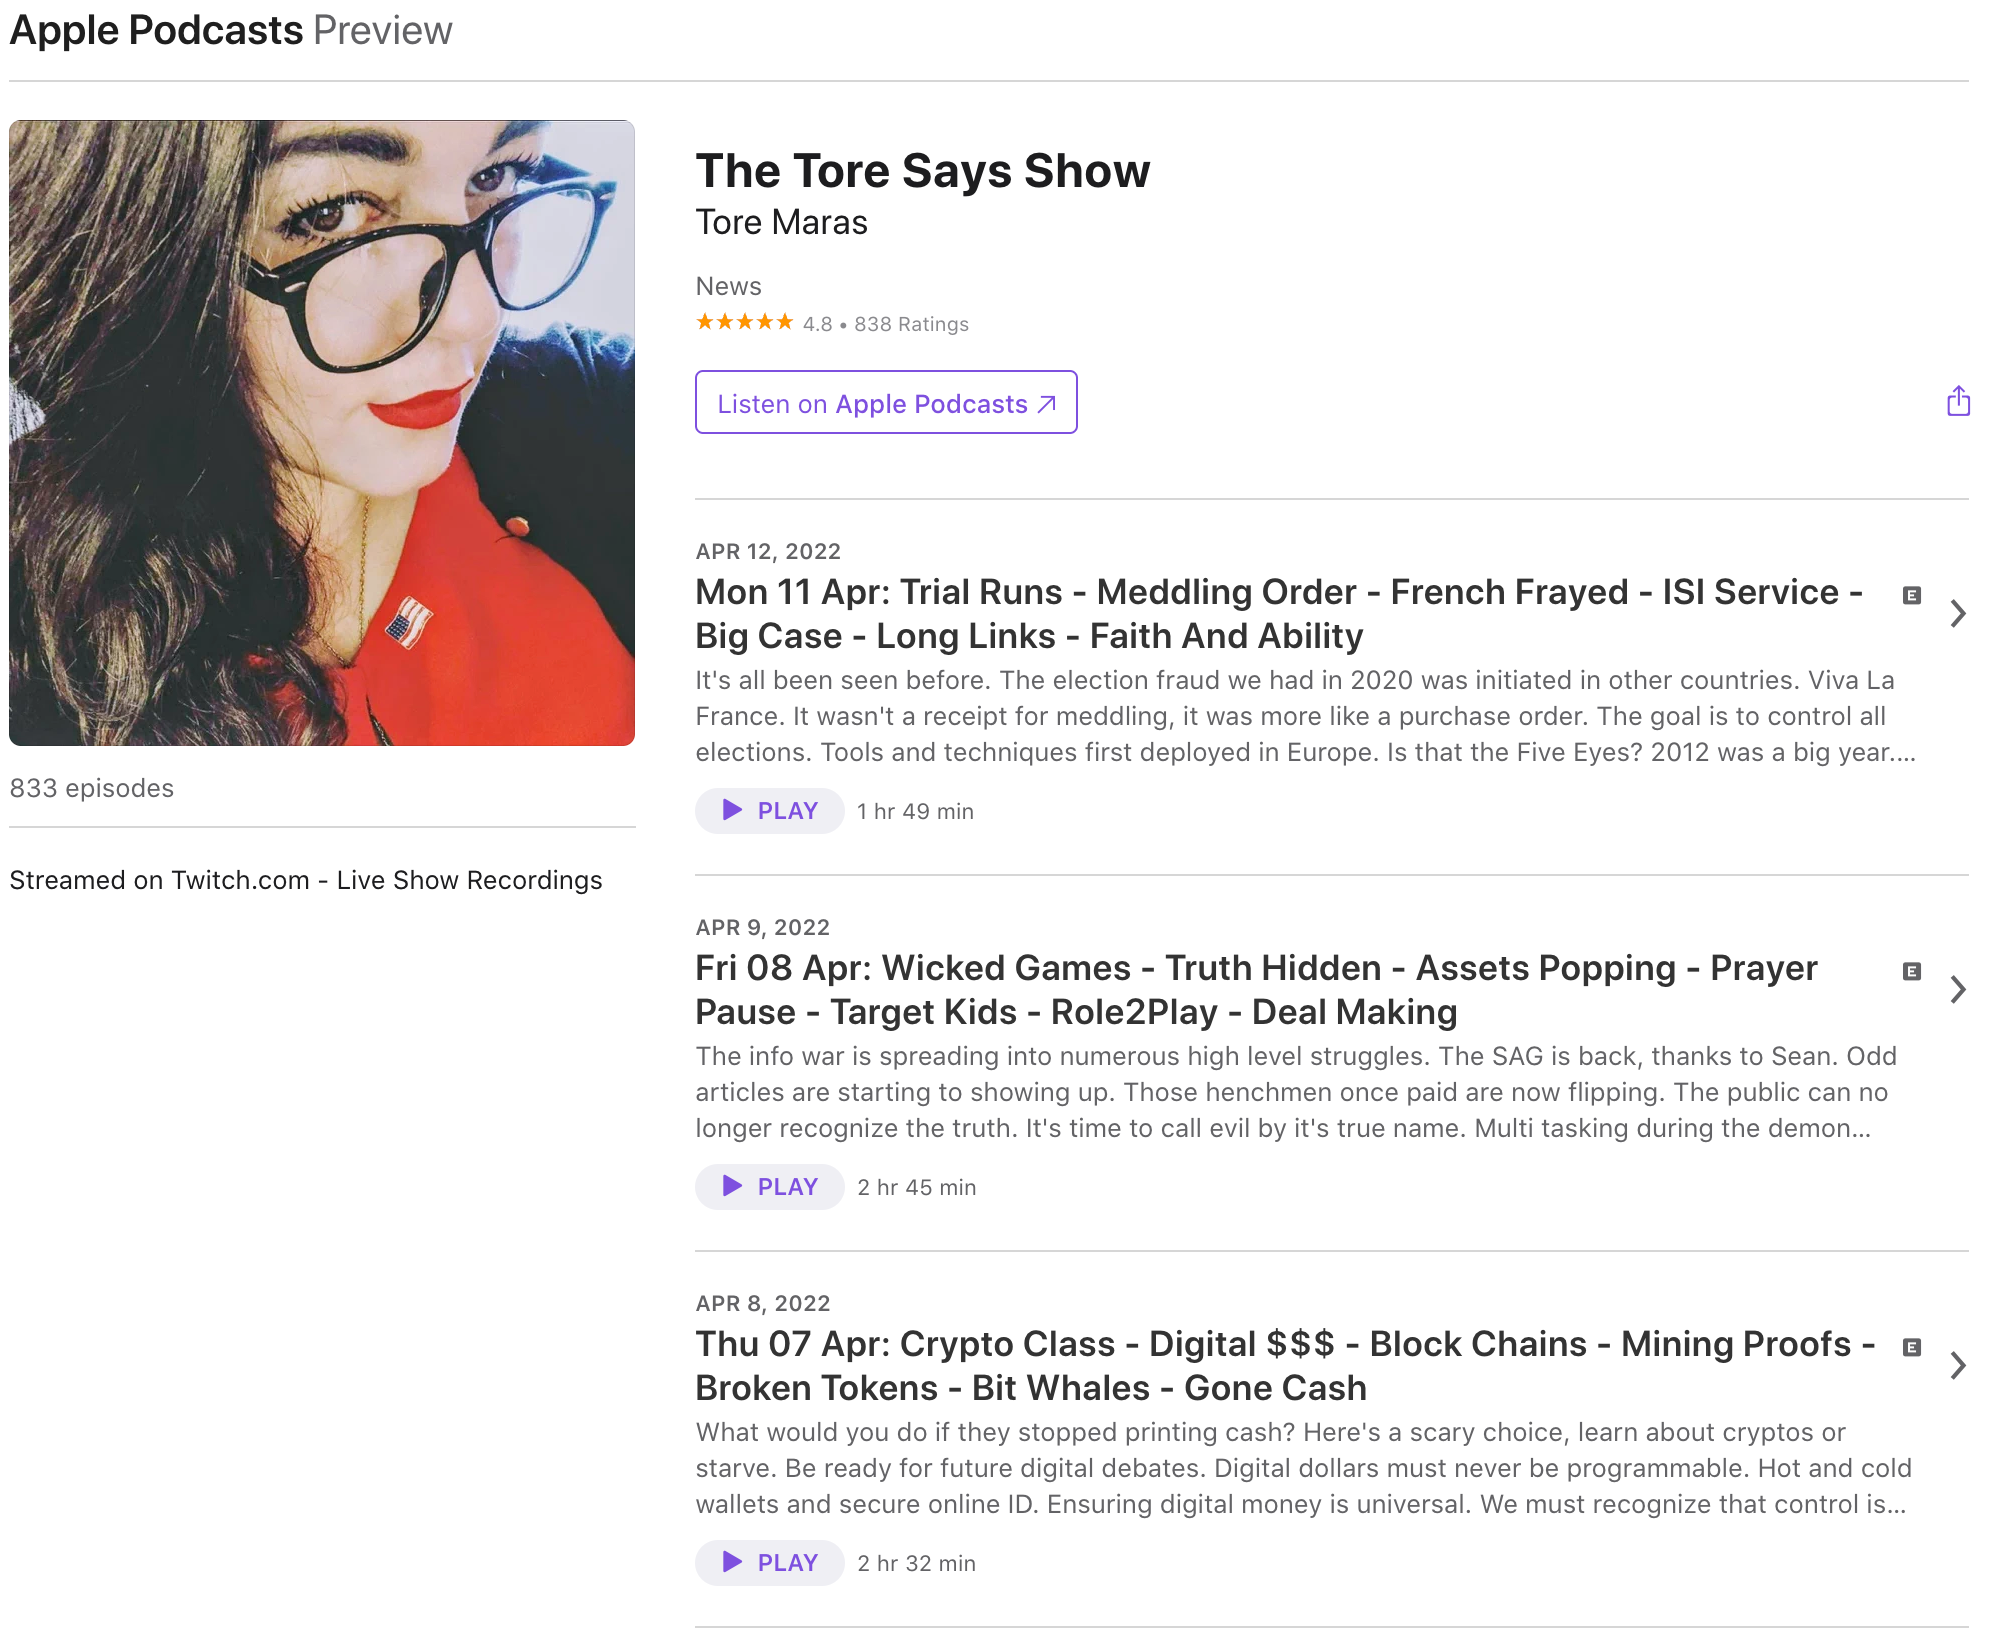The width and height of the screenshot is (2006, 1646).
Task: Click the 838 Ratings text
Action: tap(911, 325)
